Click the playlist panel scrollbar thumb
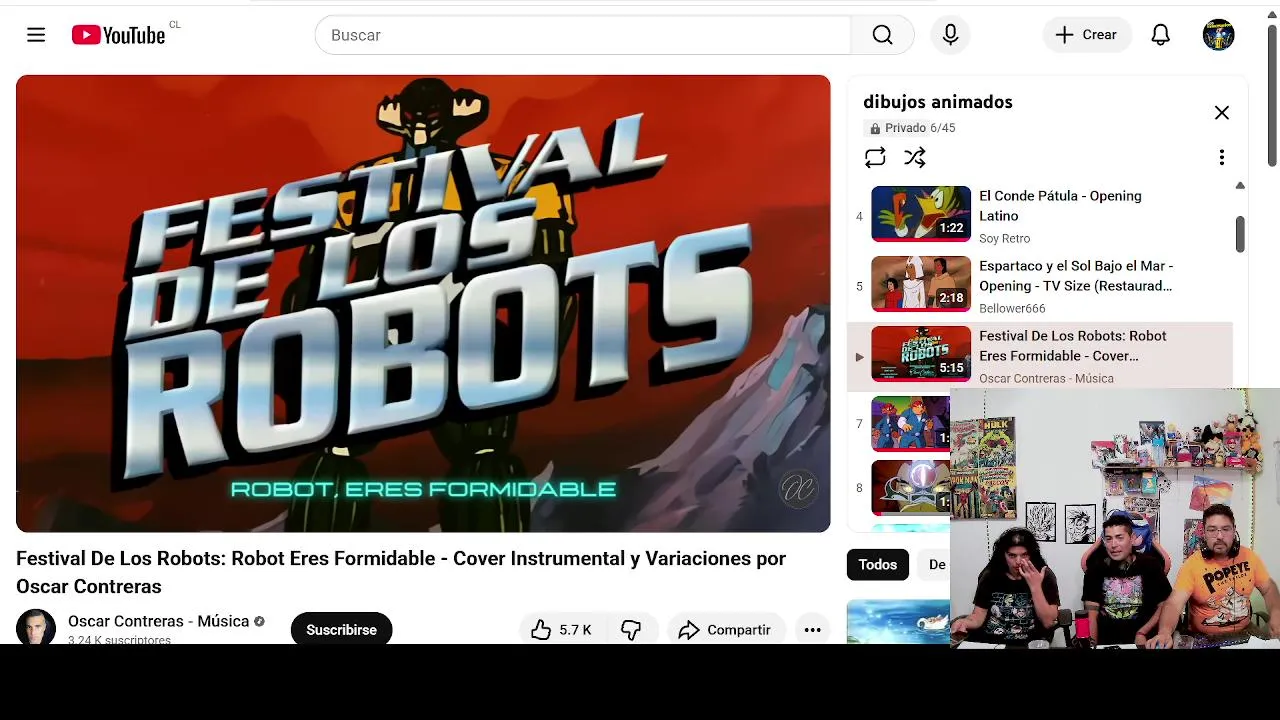The height and width of the screenshot is (720, 1280). coord(1240,234)
